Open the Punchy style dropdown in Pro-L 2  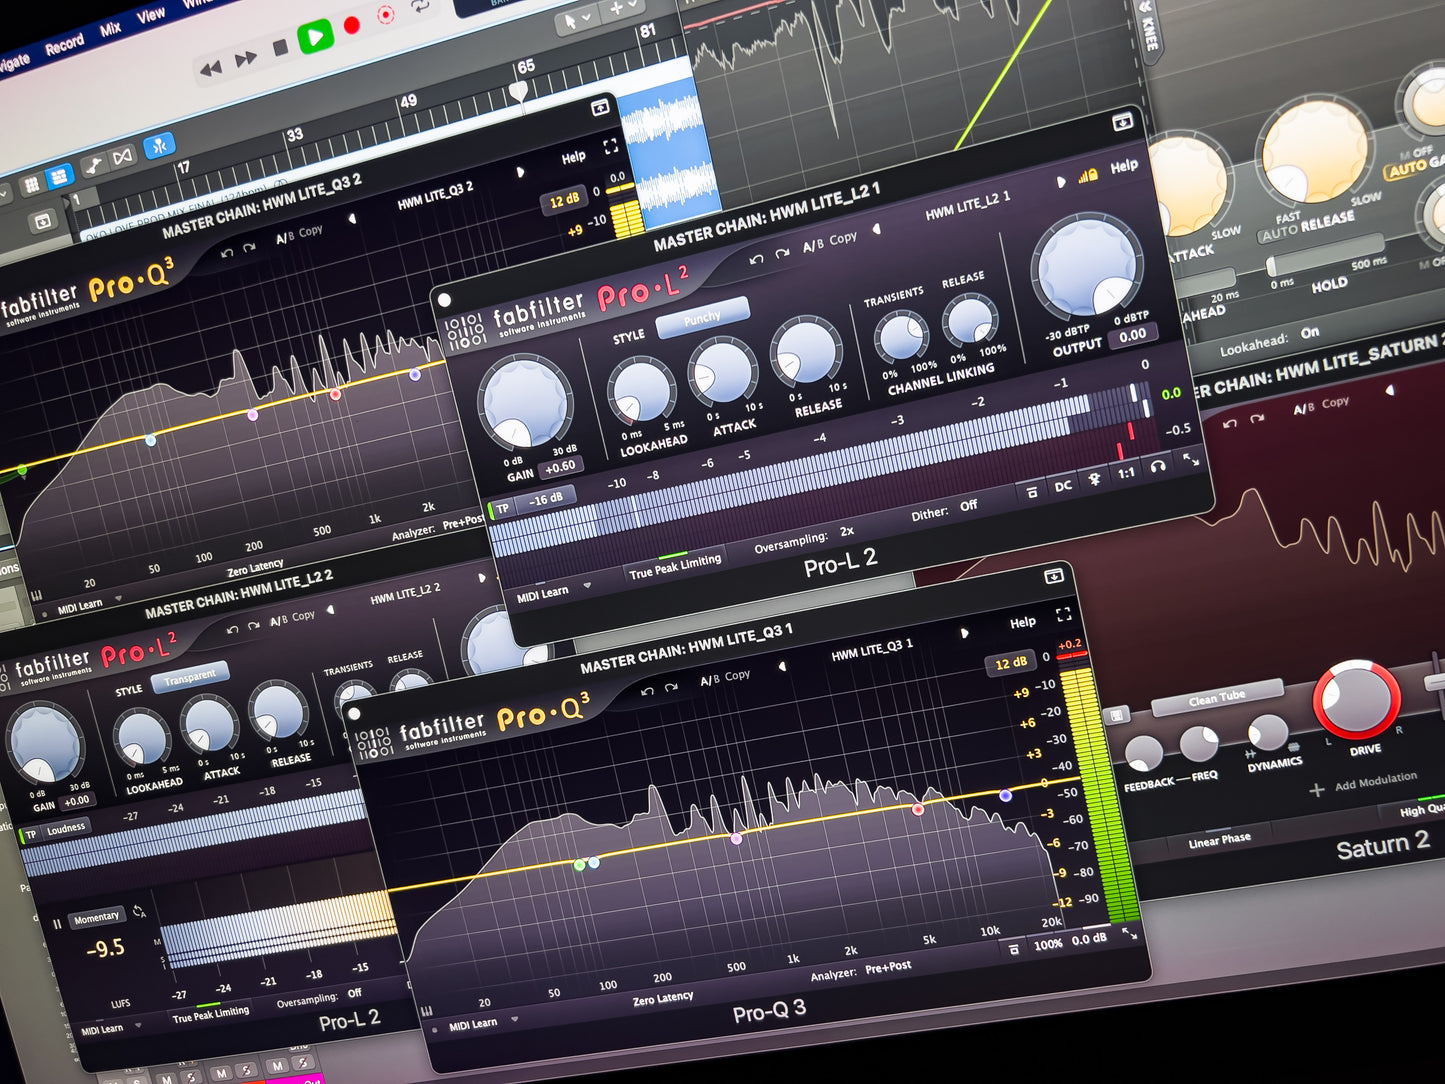coord(702,317)
